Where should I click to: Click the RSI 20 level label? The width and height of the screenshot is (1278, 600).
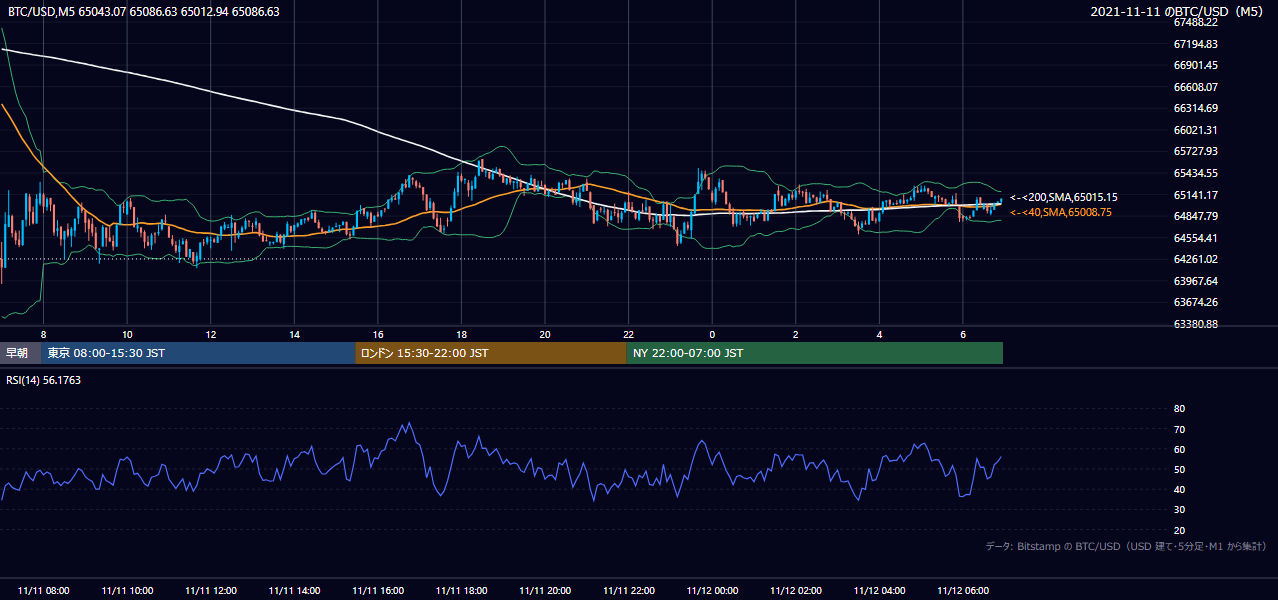coord(1179,530)
